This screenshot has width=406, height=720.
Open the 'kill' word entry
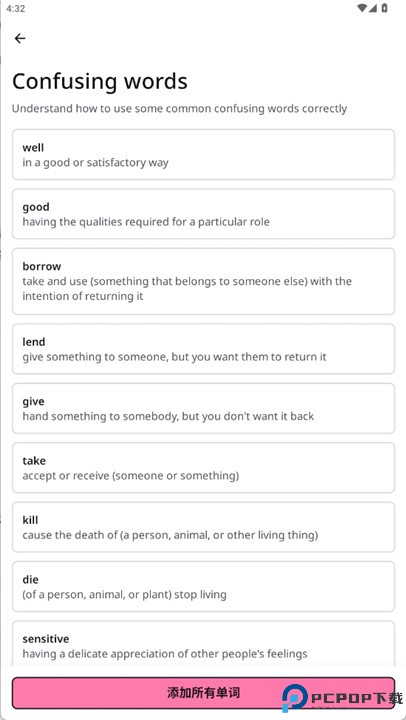(203, 527)
